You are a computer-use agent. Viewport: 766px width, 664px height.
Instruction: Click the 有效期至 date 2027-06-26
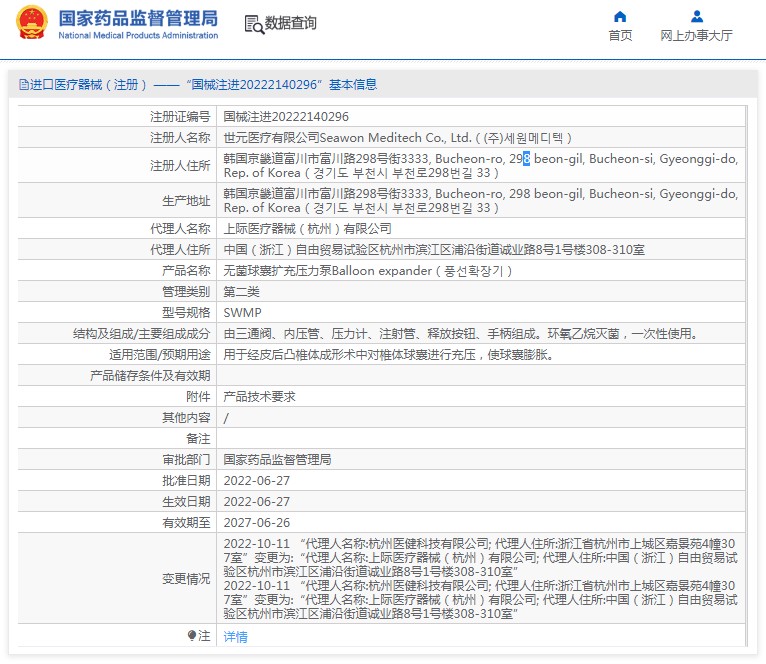click(x=256, y=522)
